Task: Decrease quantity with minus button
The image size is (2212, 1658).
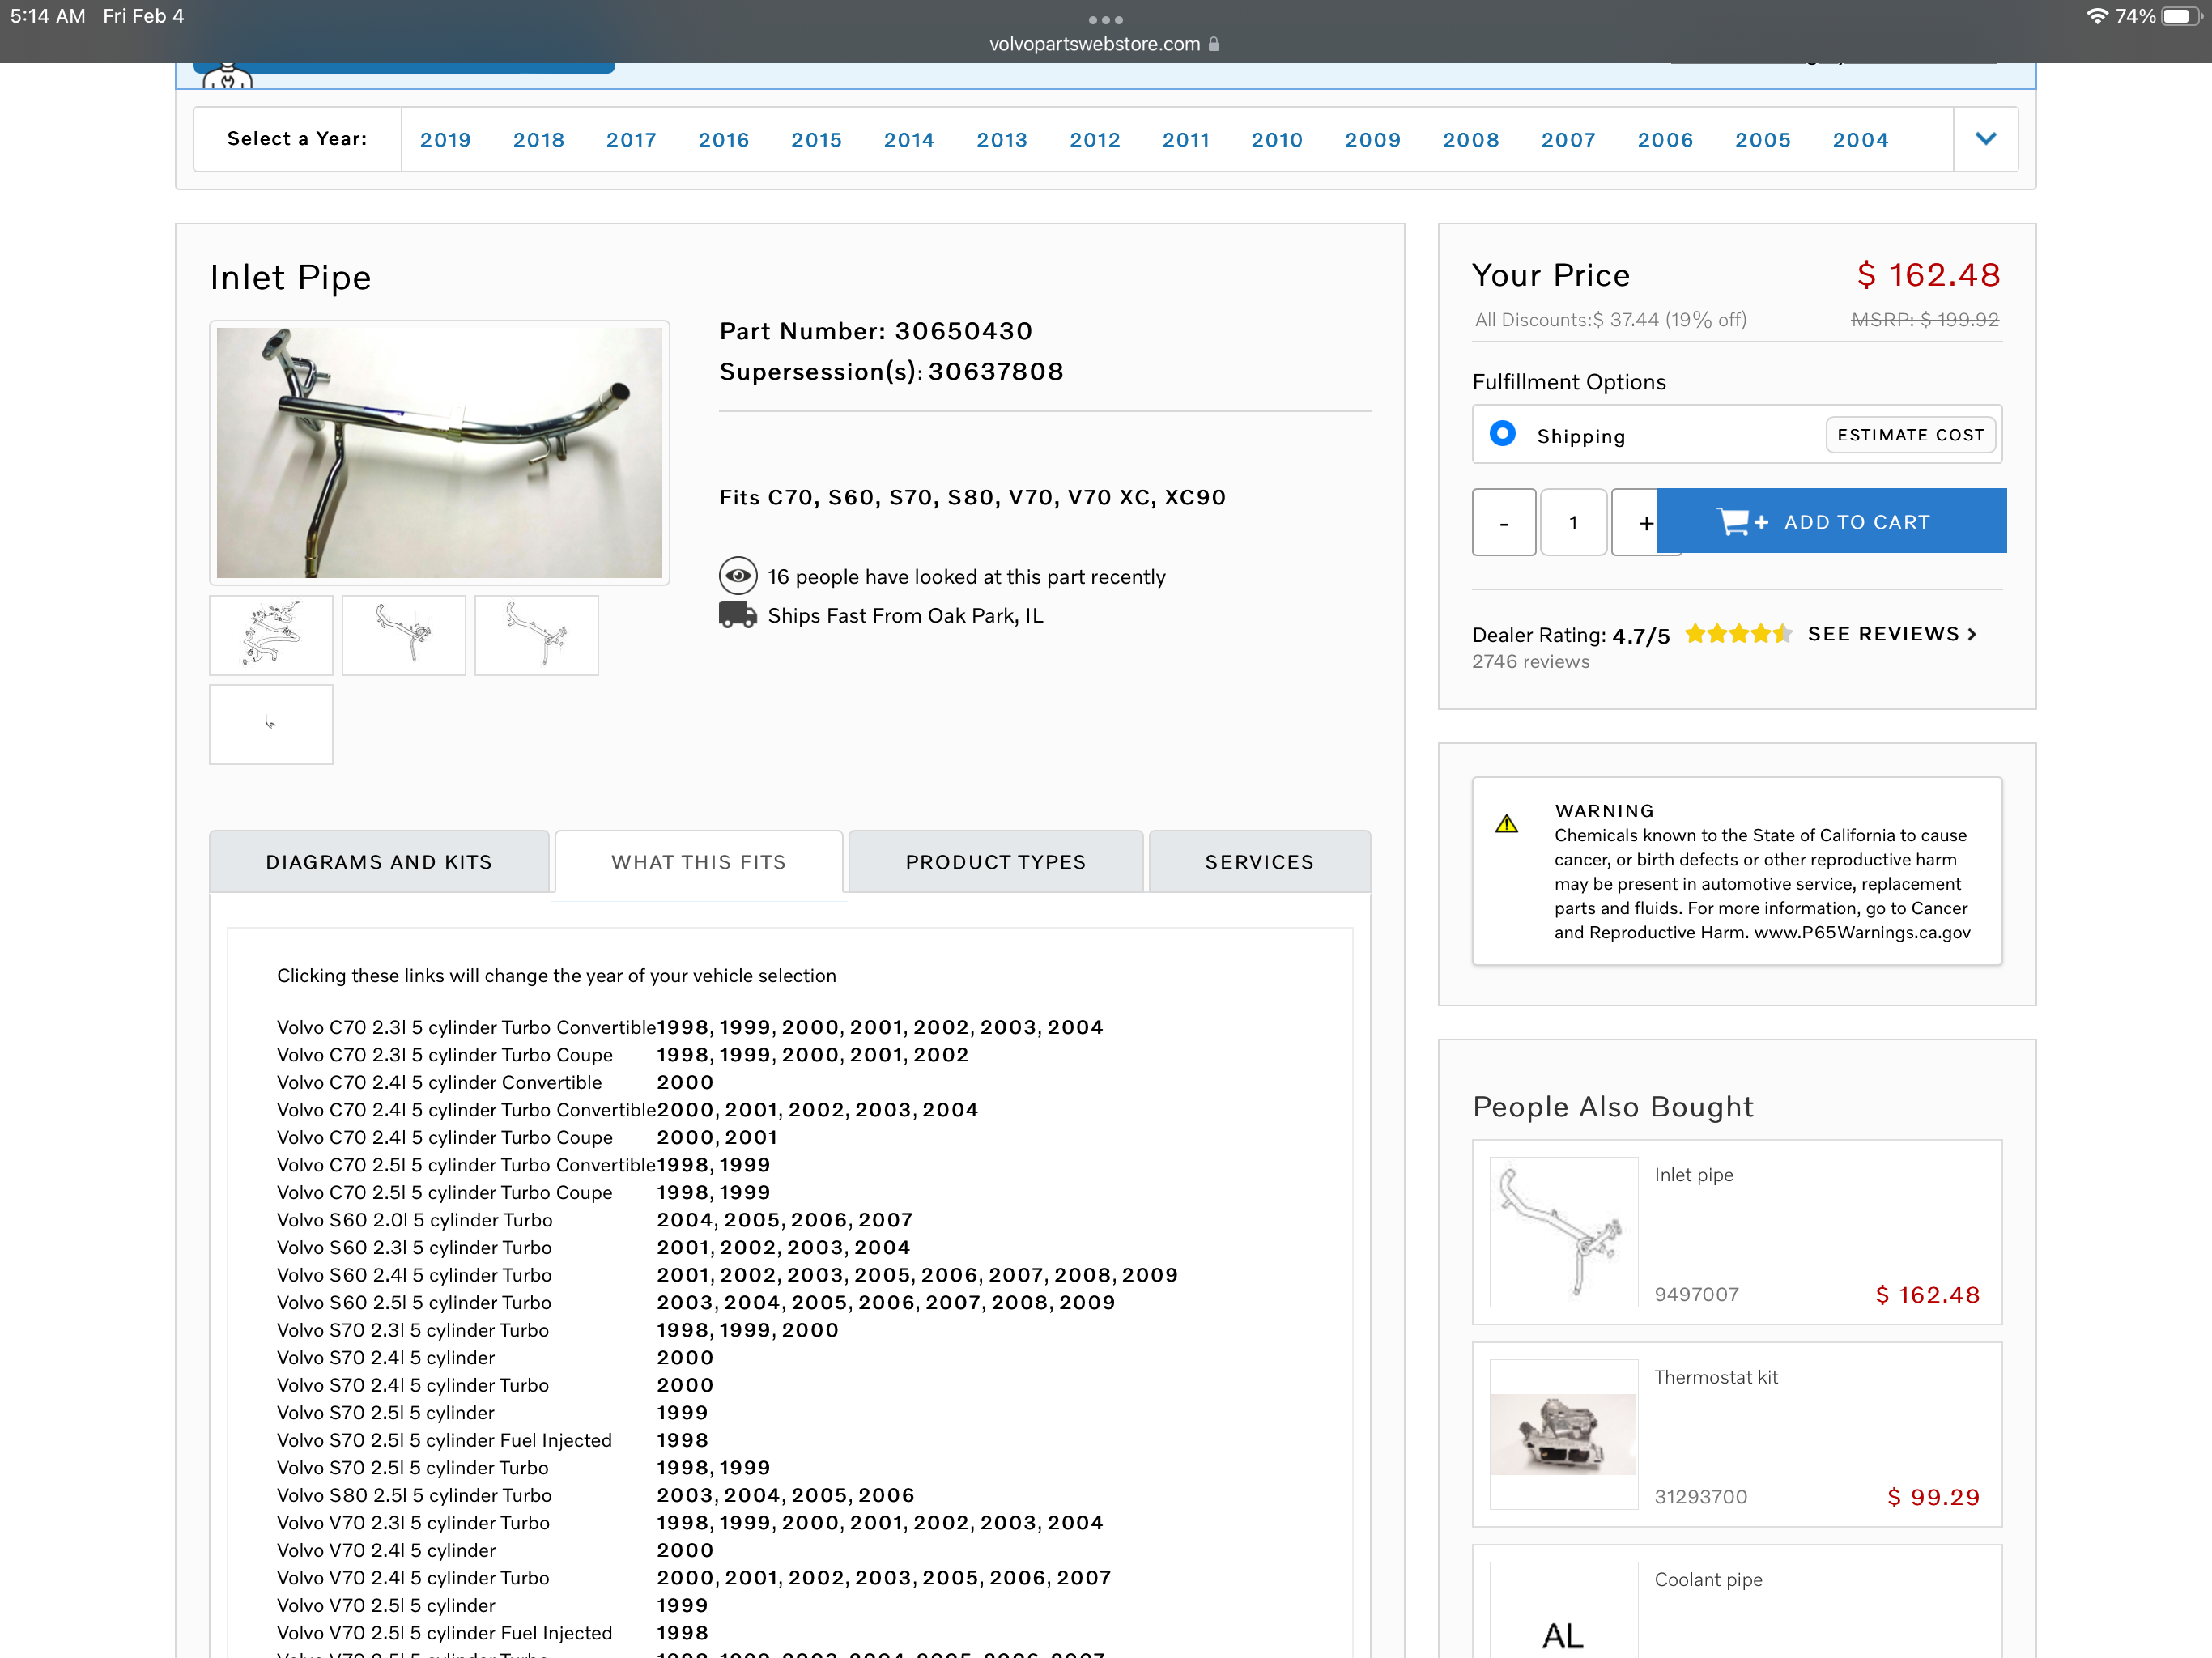Action: click(1503, 522)
